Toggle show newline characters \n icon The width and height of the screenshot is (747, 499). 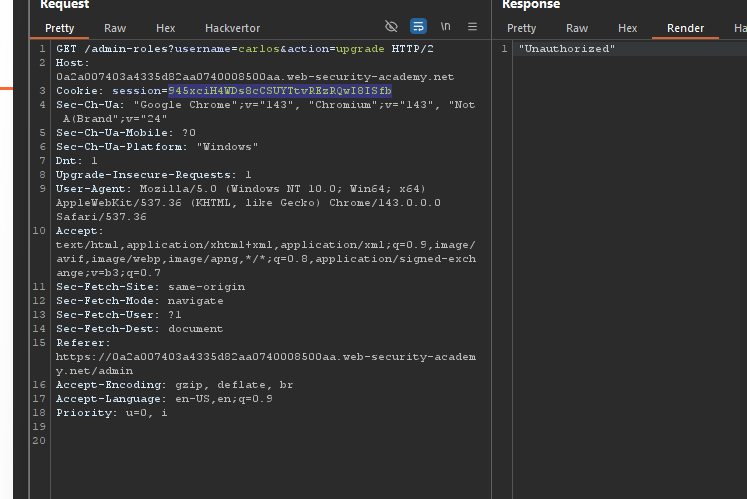coord(445,26)
